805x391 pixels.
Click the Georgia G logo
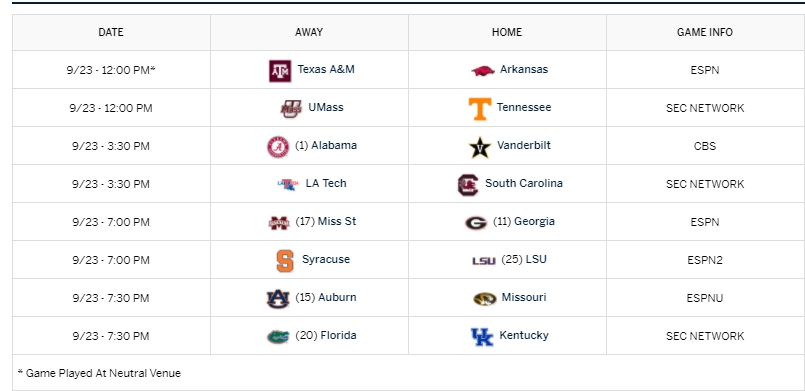[x=476, y=223]
